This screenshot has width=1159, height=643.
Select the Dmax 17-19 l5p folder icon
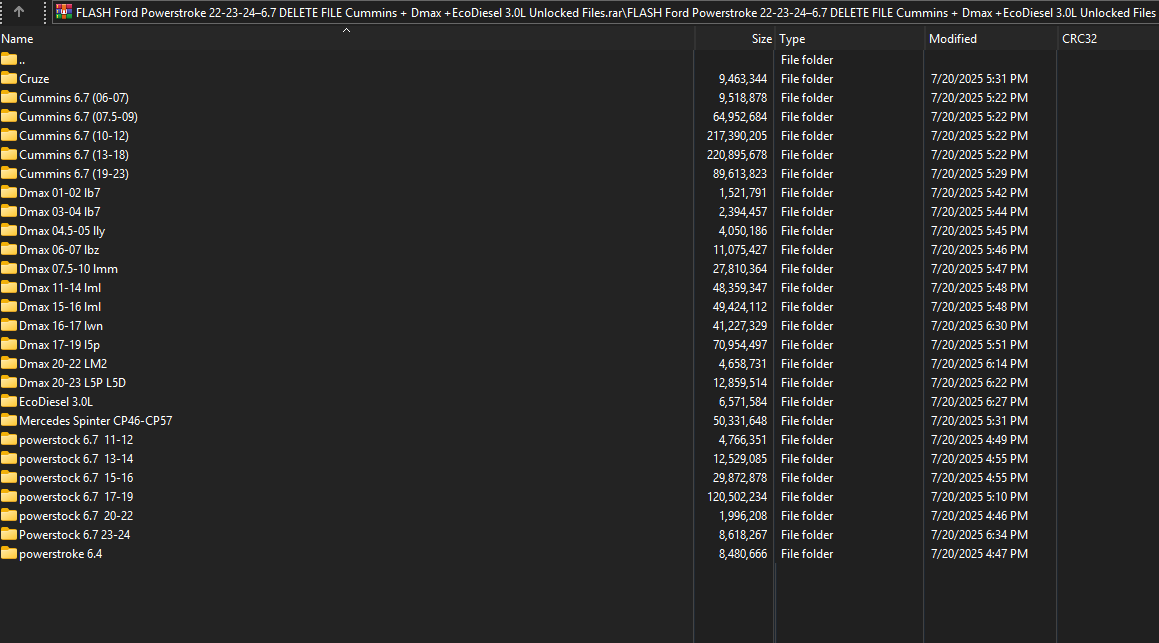pyautogui.click(x=9, y=344)
